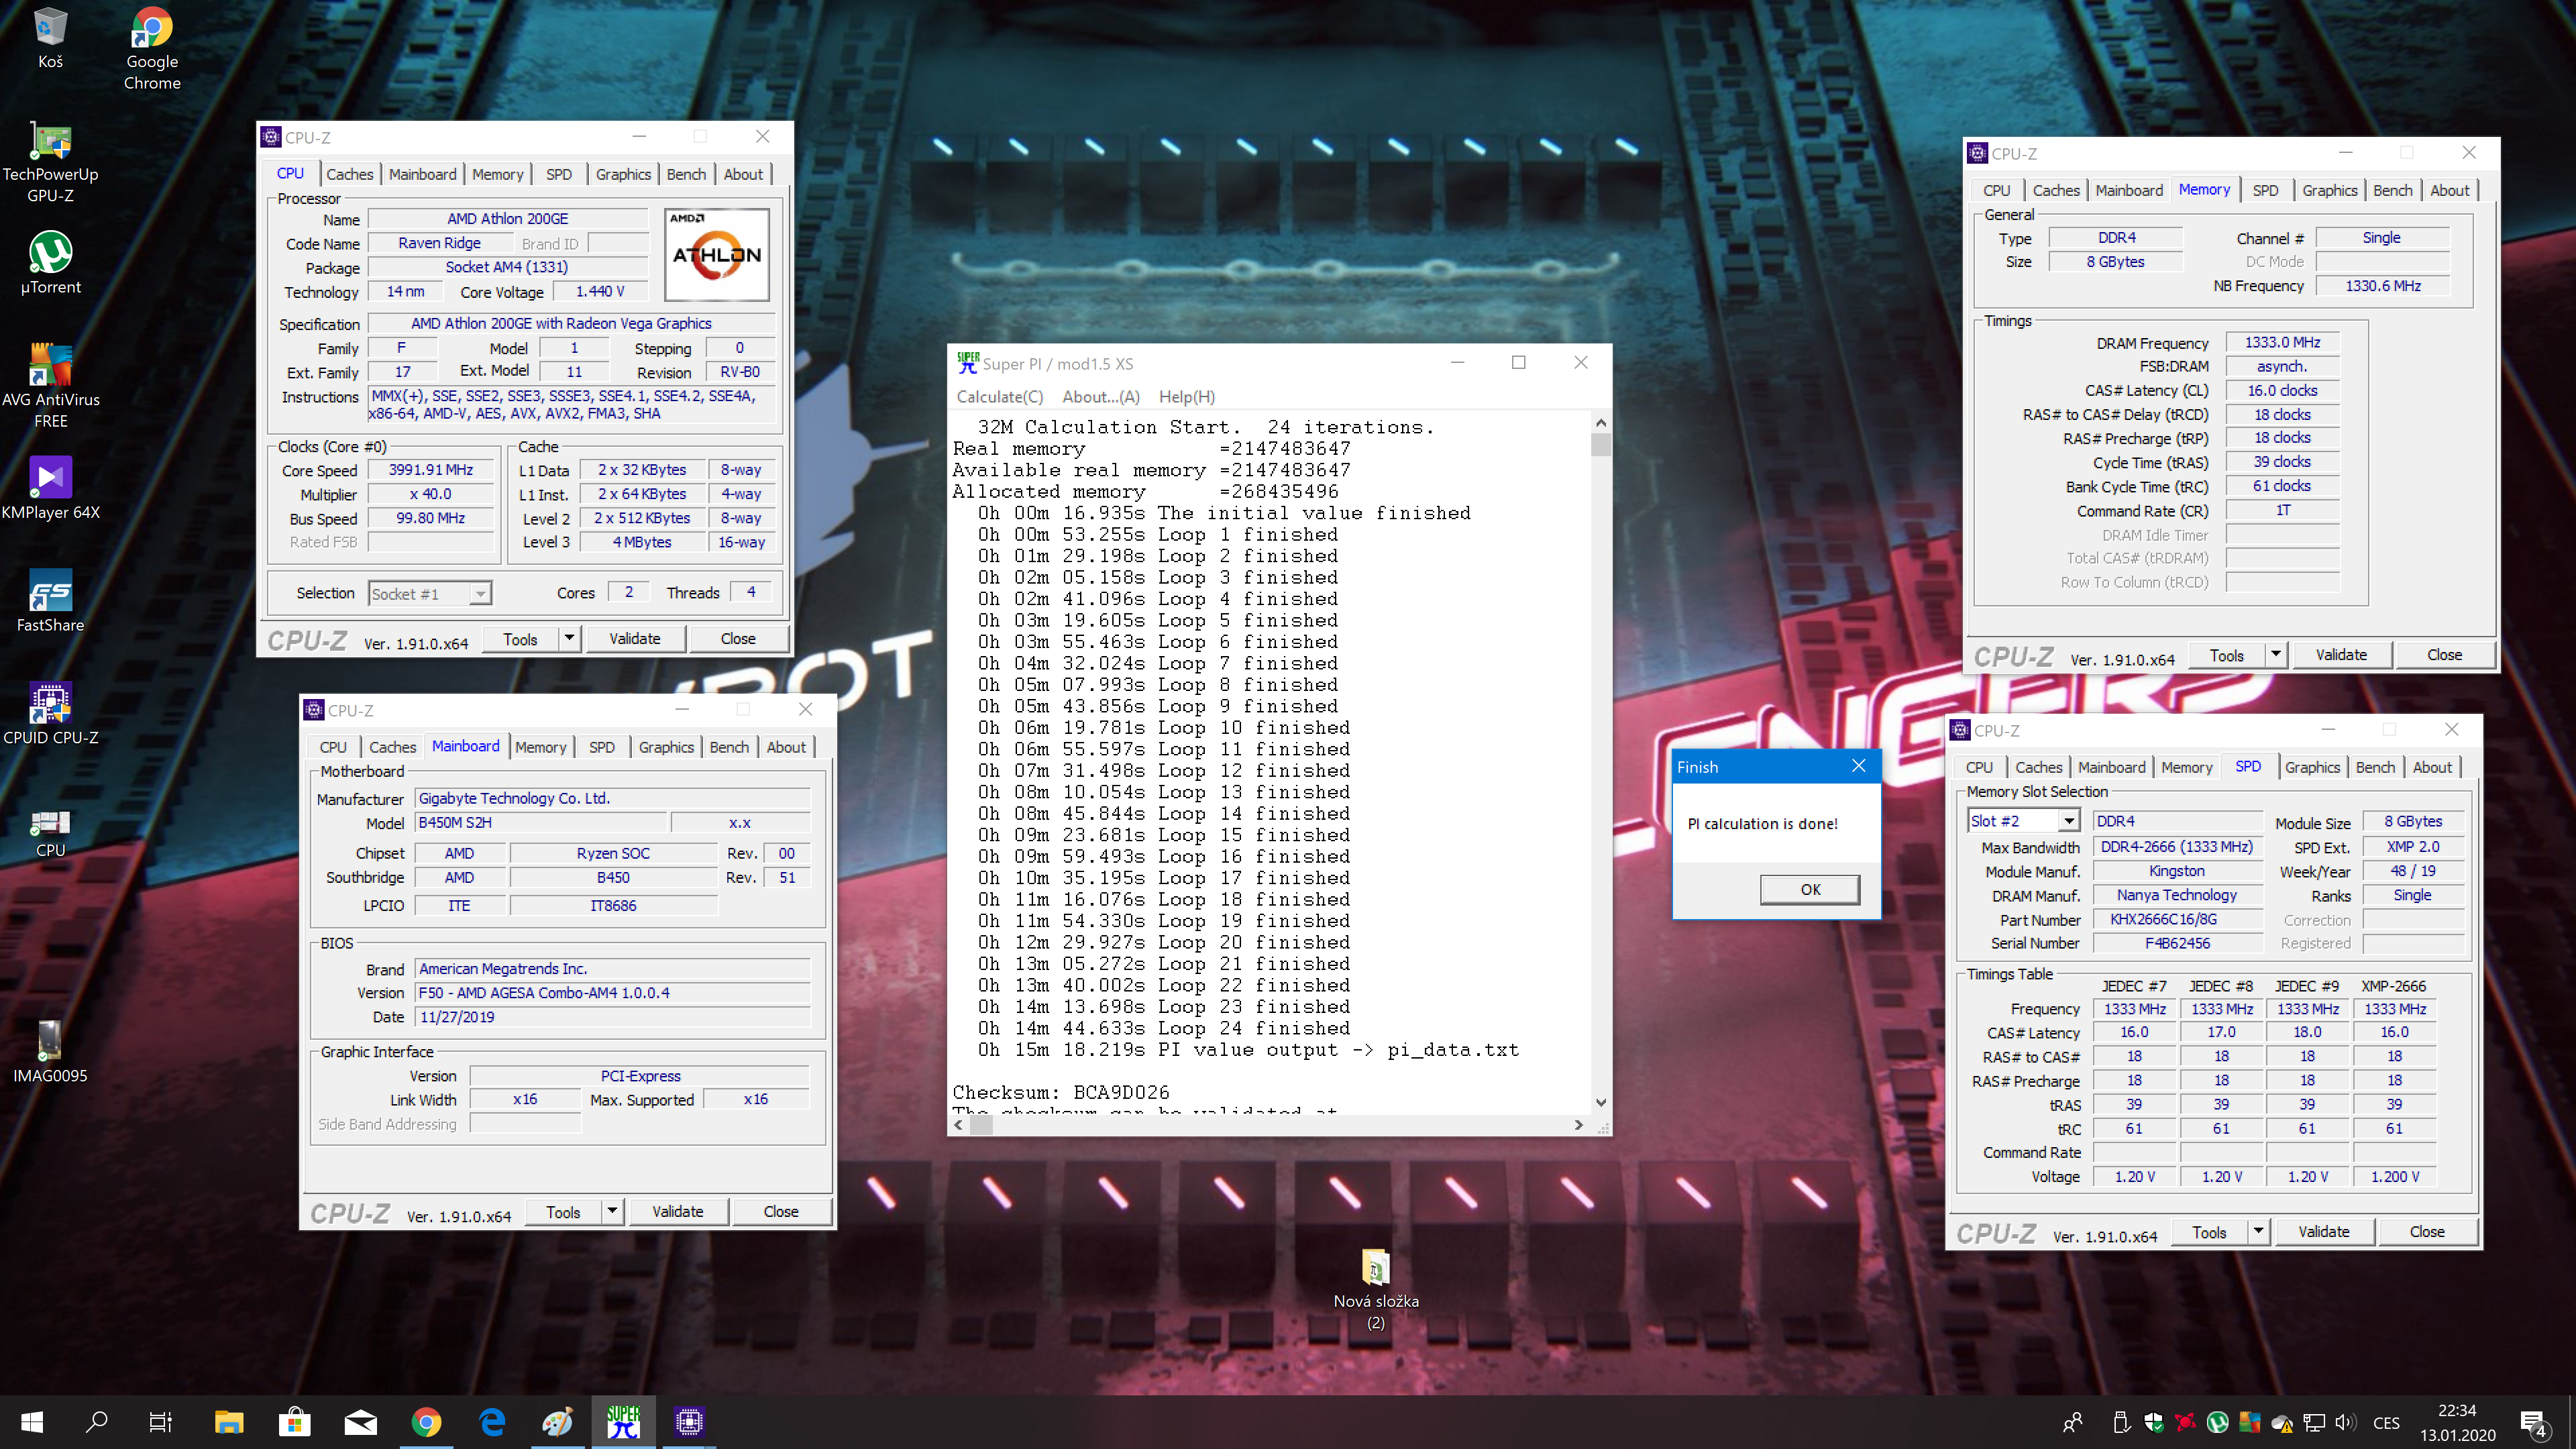Click Validate in the CPU tab window
Image resolution: width=2576 pixels, height=1449 pixels.
635,638
